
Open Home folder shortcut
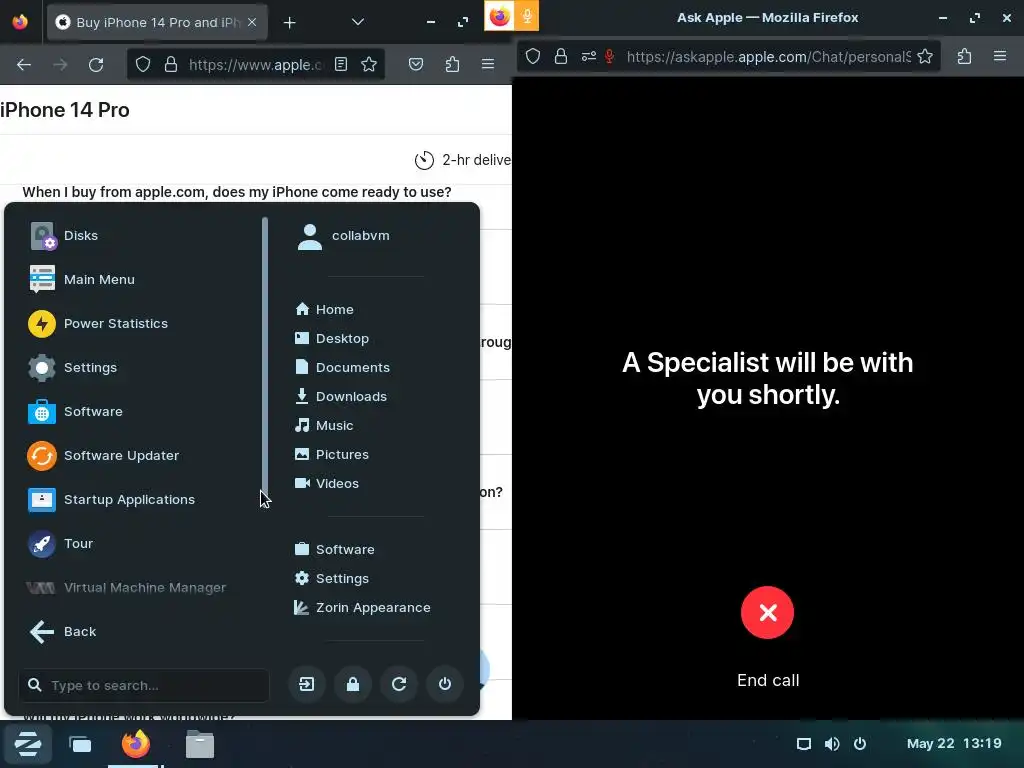click(x=325, y=310)
